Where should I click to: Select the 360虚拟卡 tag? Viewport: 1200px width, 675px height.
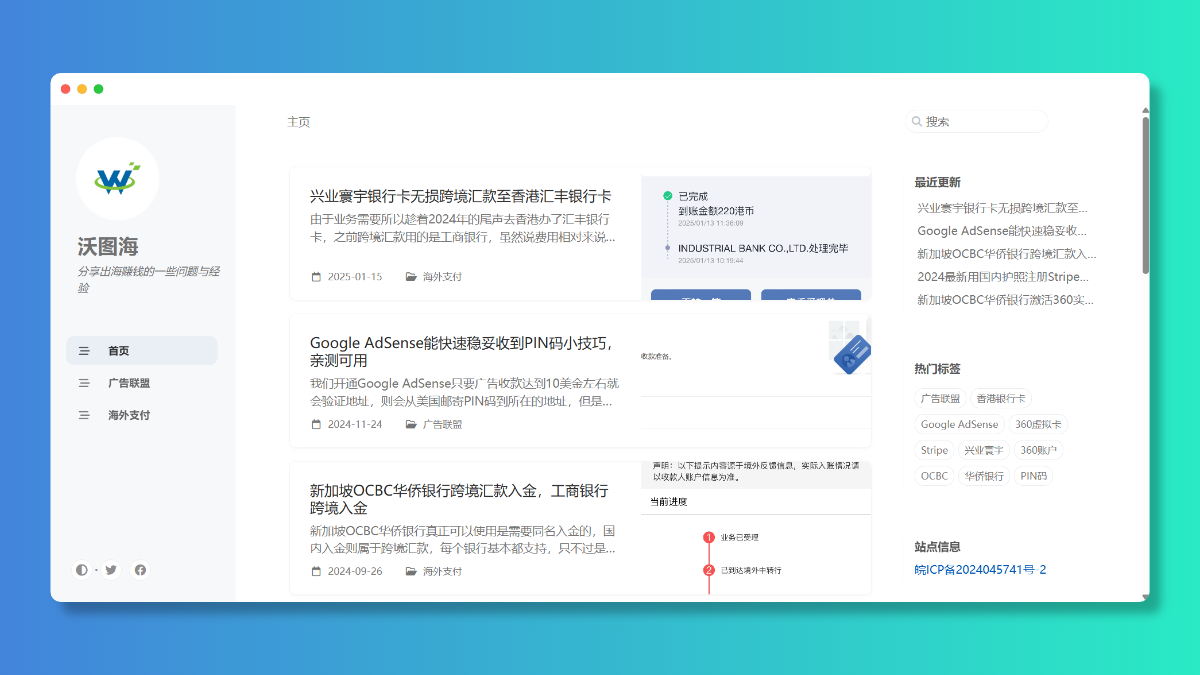point(1038,424)
